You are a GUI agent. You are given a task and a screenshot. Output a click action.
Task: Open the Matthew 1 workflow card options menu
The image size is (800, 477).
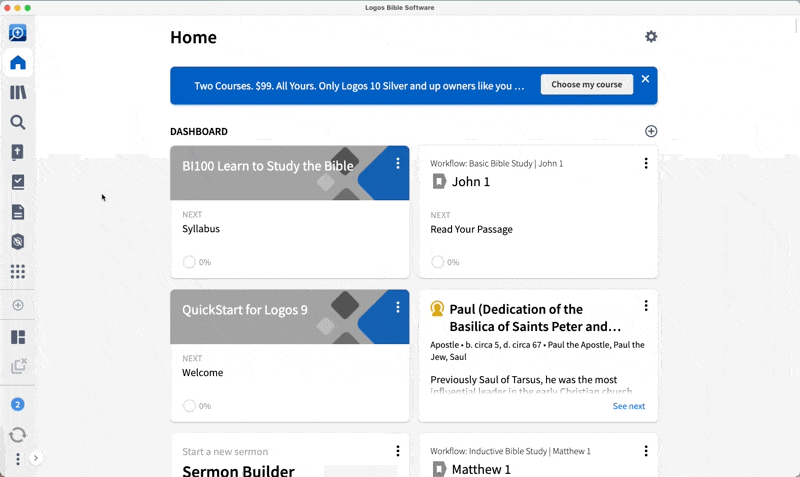[646, 451]
